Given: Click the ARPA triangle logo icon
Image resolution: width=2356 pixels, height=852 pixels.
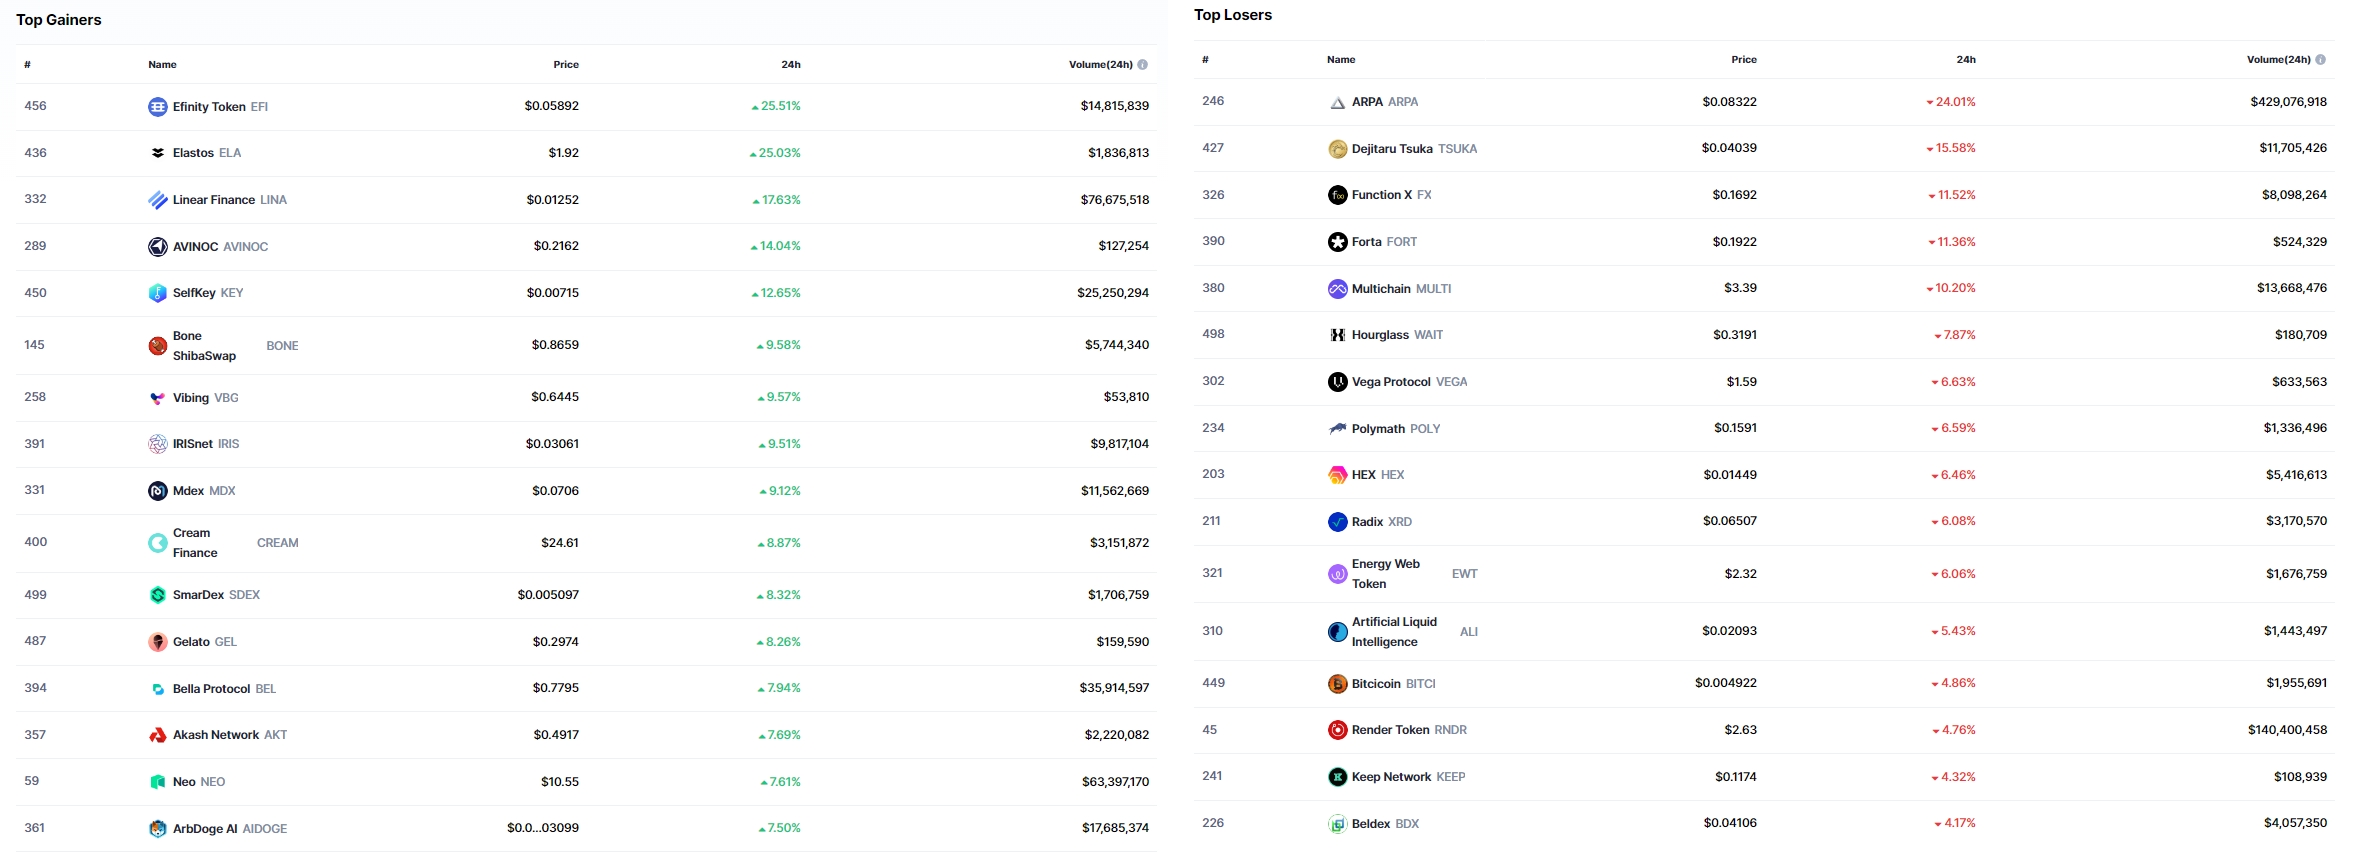Looking at the screenshot, I should tap(1337, 102).
